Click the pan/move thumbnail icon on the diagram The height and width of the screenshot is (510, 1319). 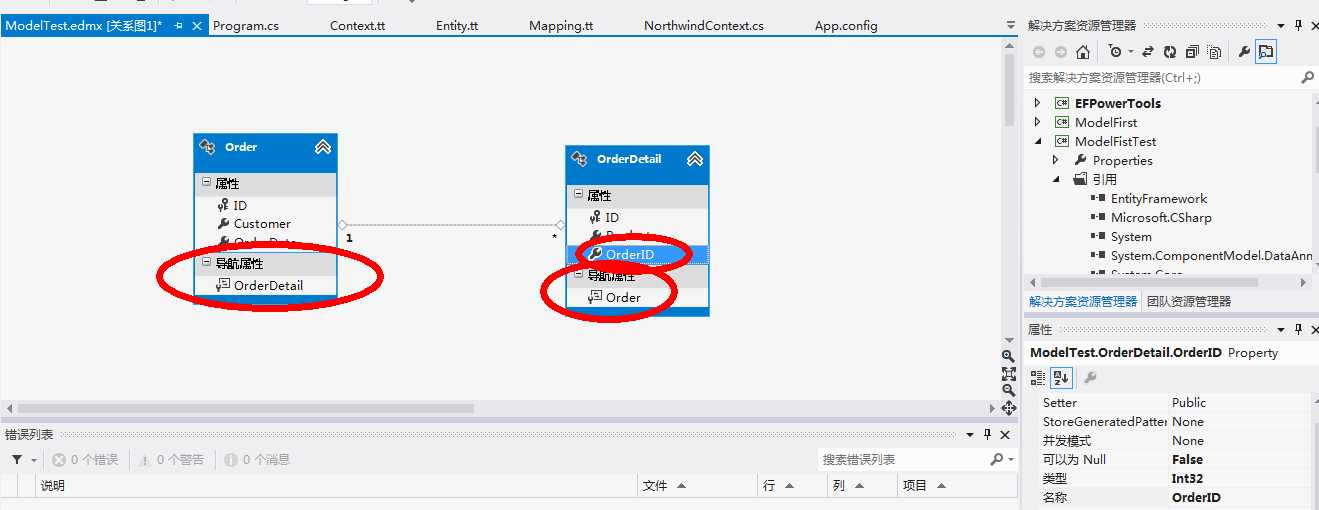pos(1008,409)
